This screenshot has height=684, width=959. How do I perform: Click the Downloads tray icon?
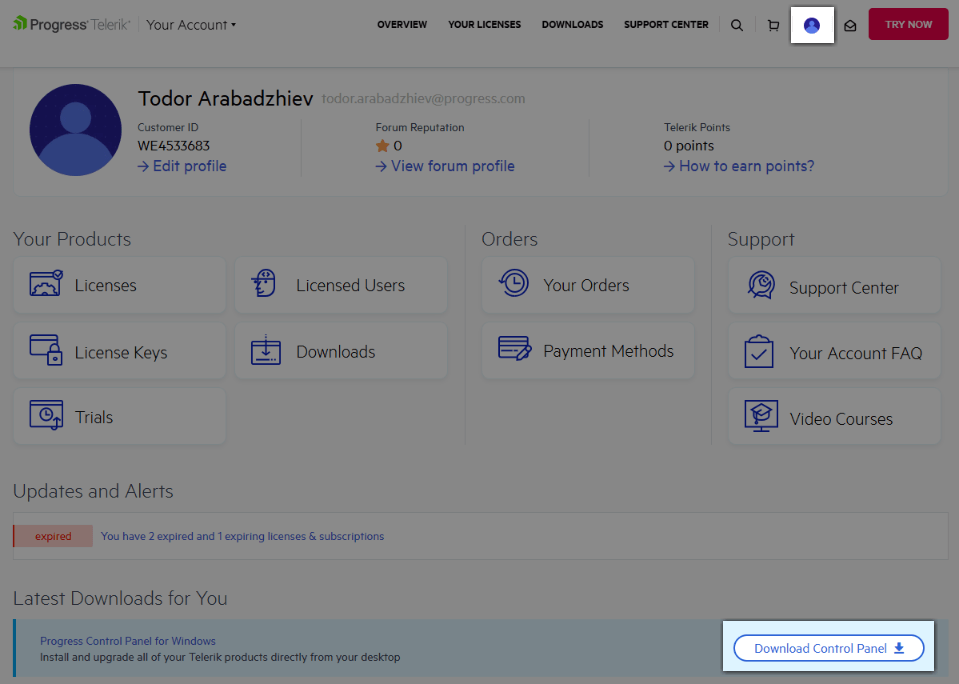(263, 350)
